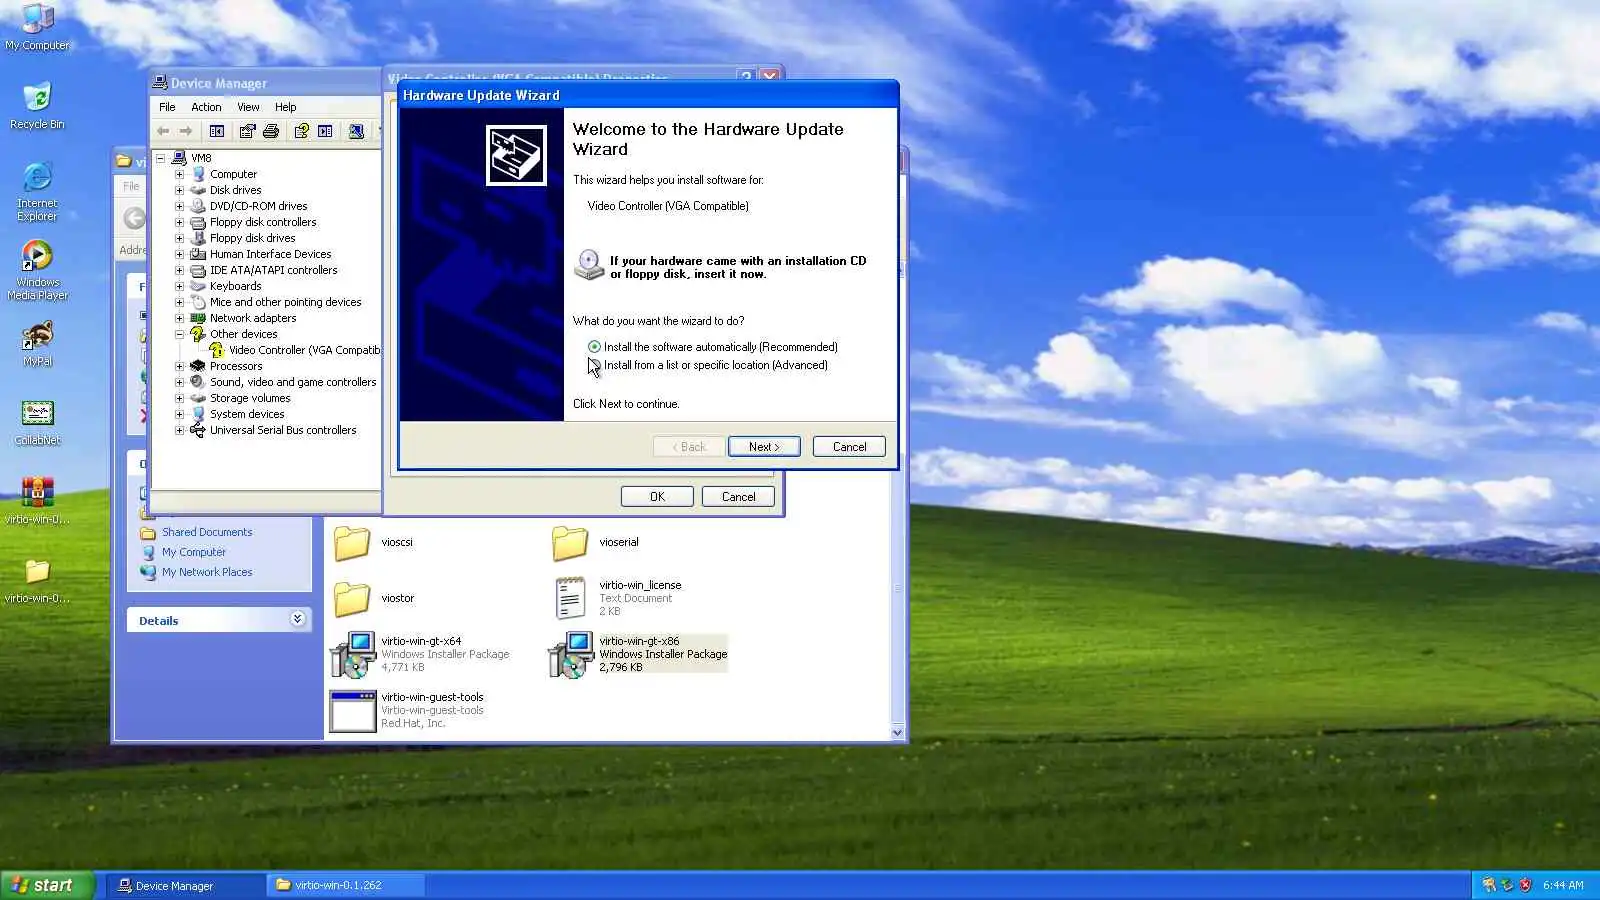Select the Recycle Bin desktop icon
1600x900 pixels.
click(37, 105)
